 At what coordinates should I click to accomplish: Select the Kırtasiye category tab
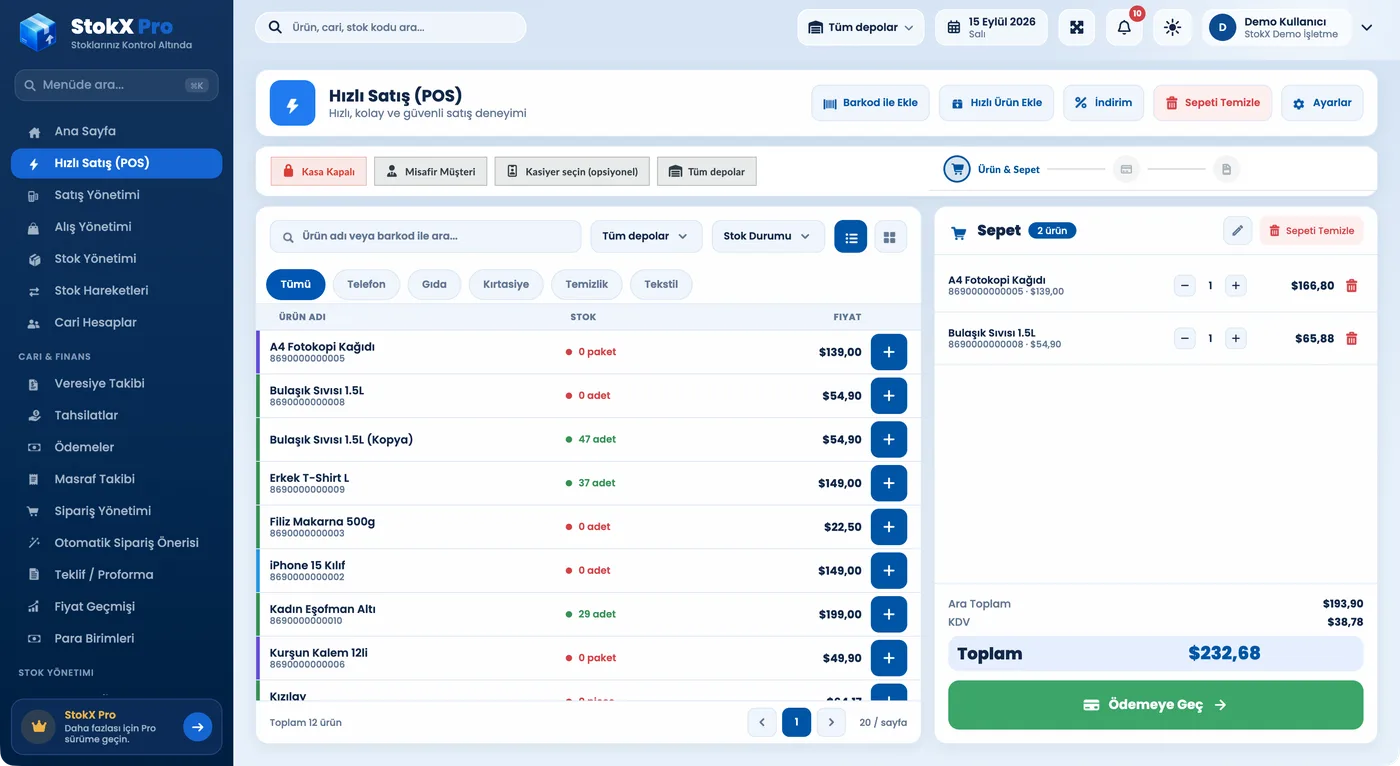pyautogui.click(x=506, y=284)
